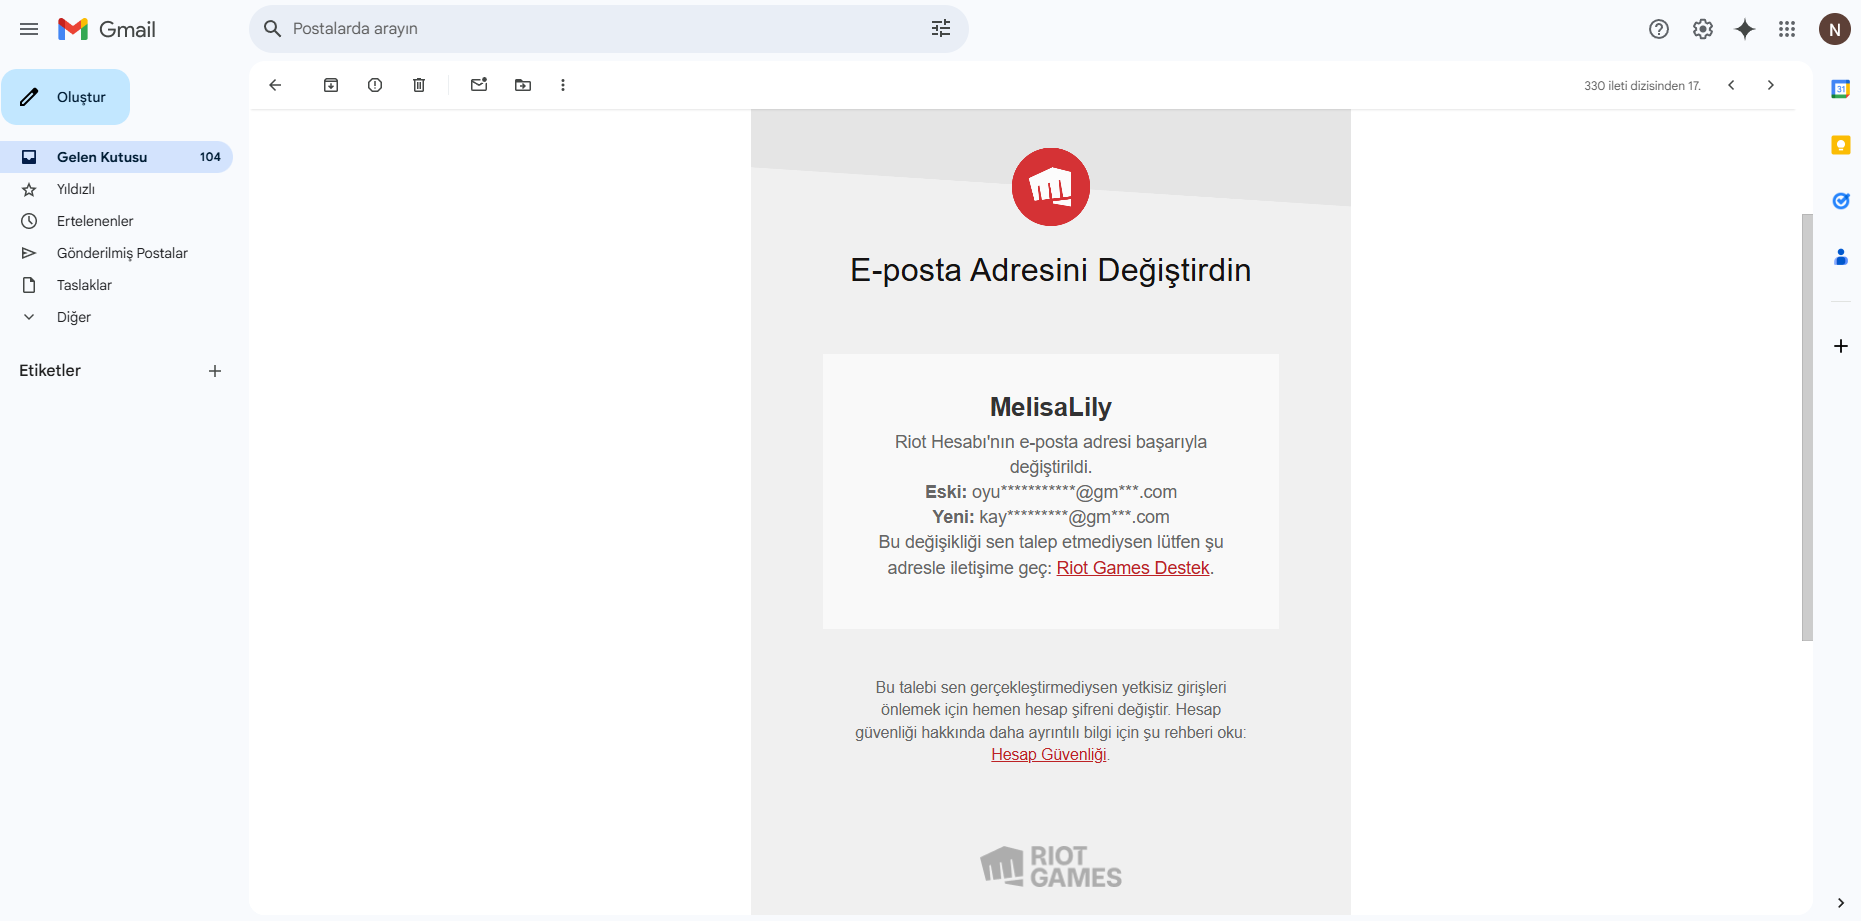This screenshot has height=921, width=1861.
Task: Archive this email
Action: pyautogui.click(x=331, y=85)
